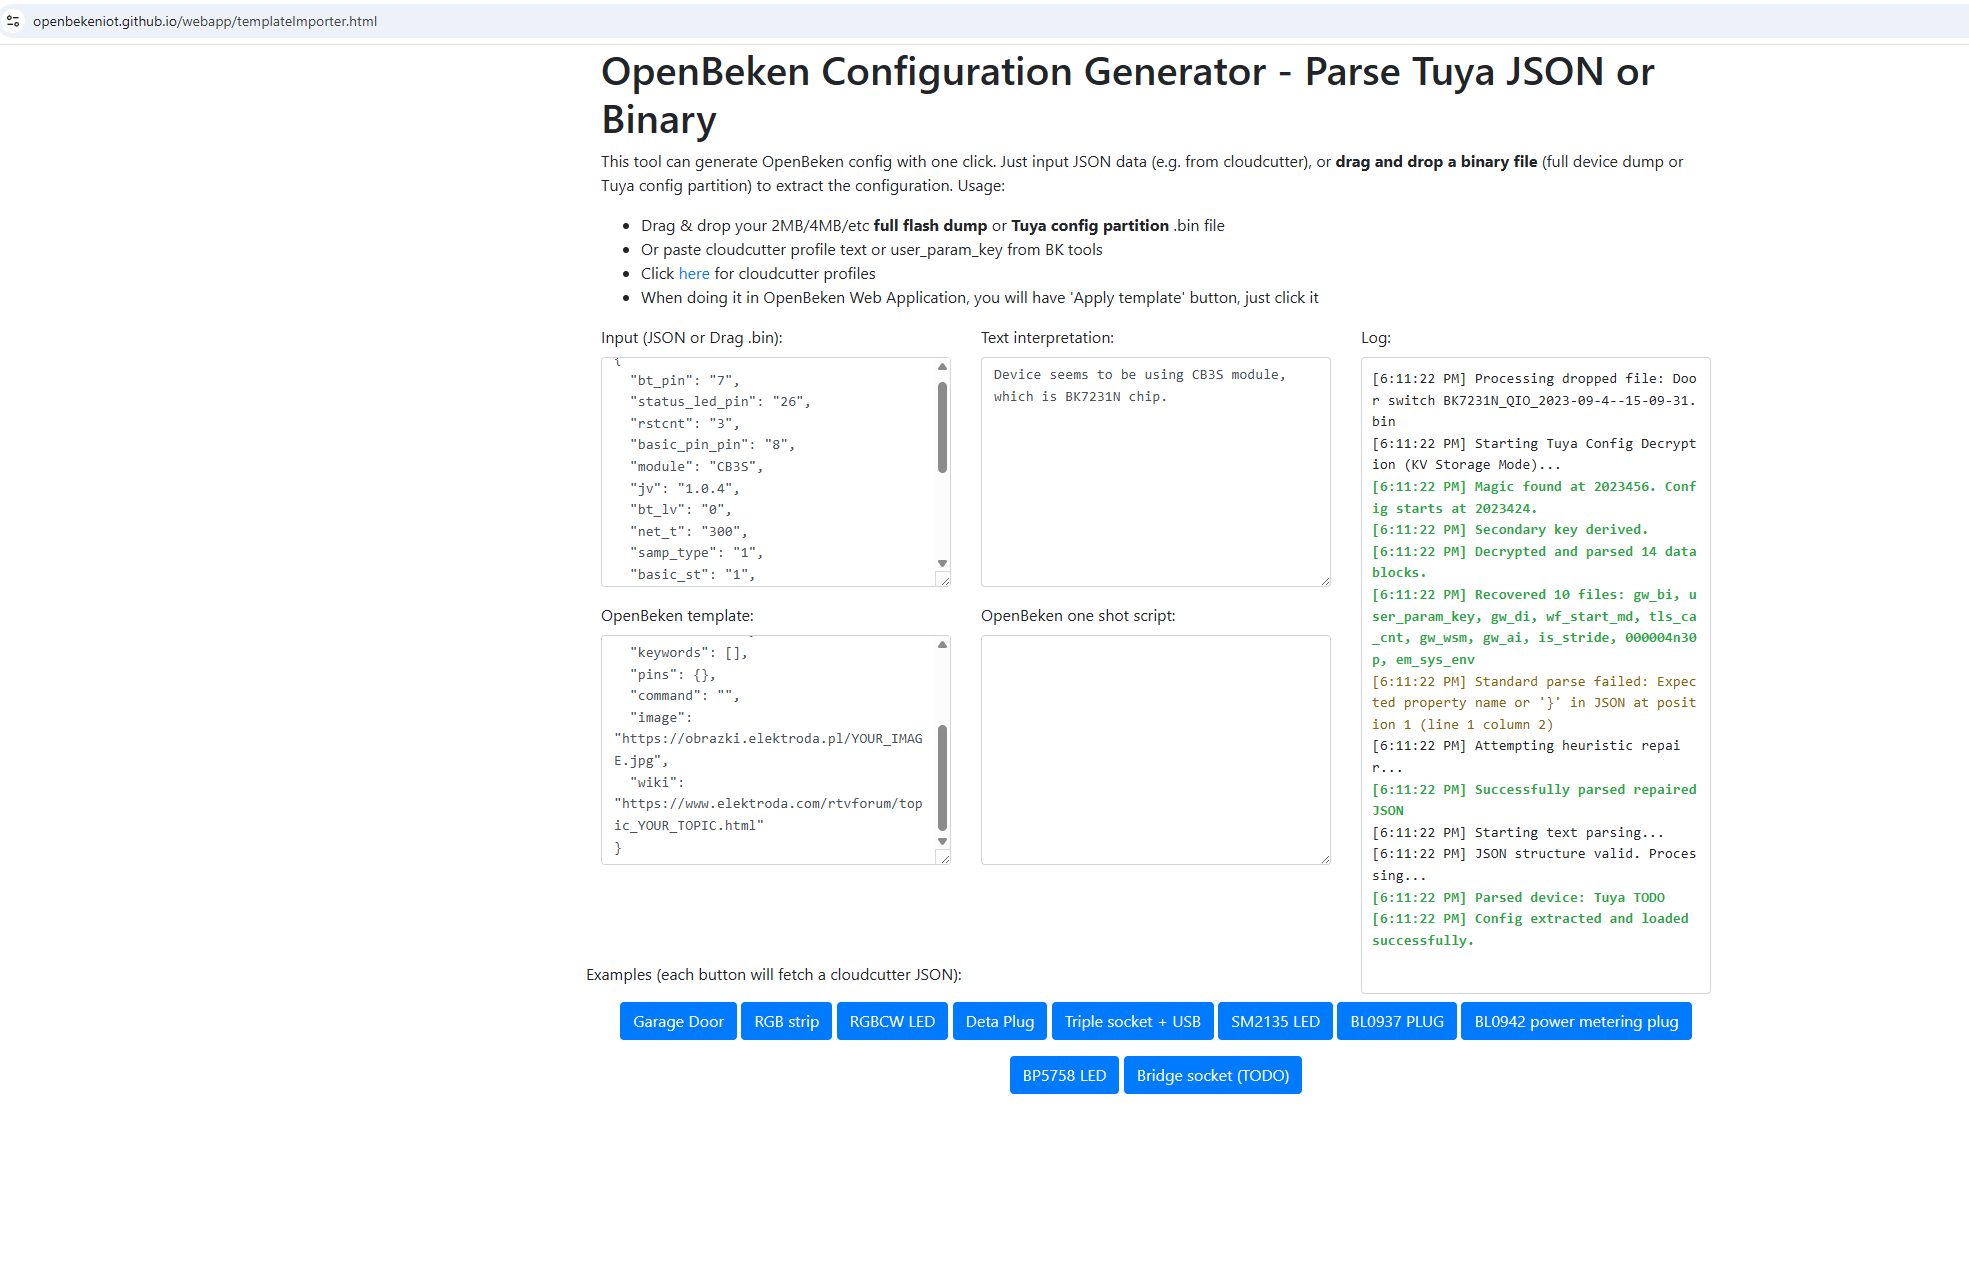Click scroll-up arrow of Input JSON textarea

942,367
